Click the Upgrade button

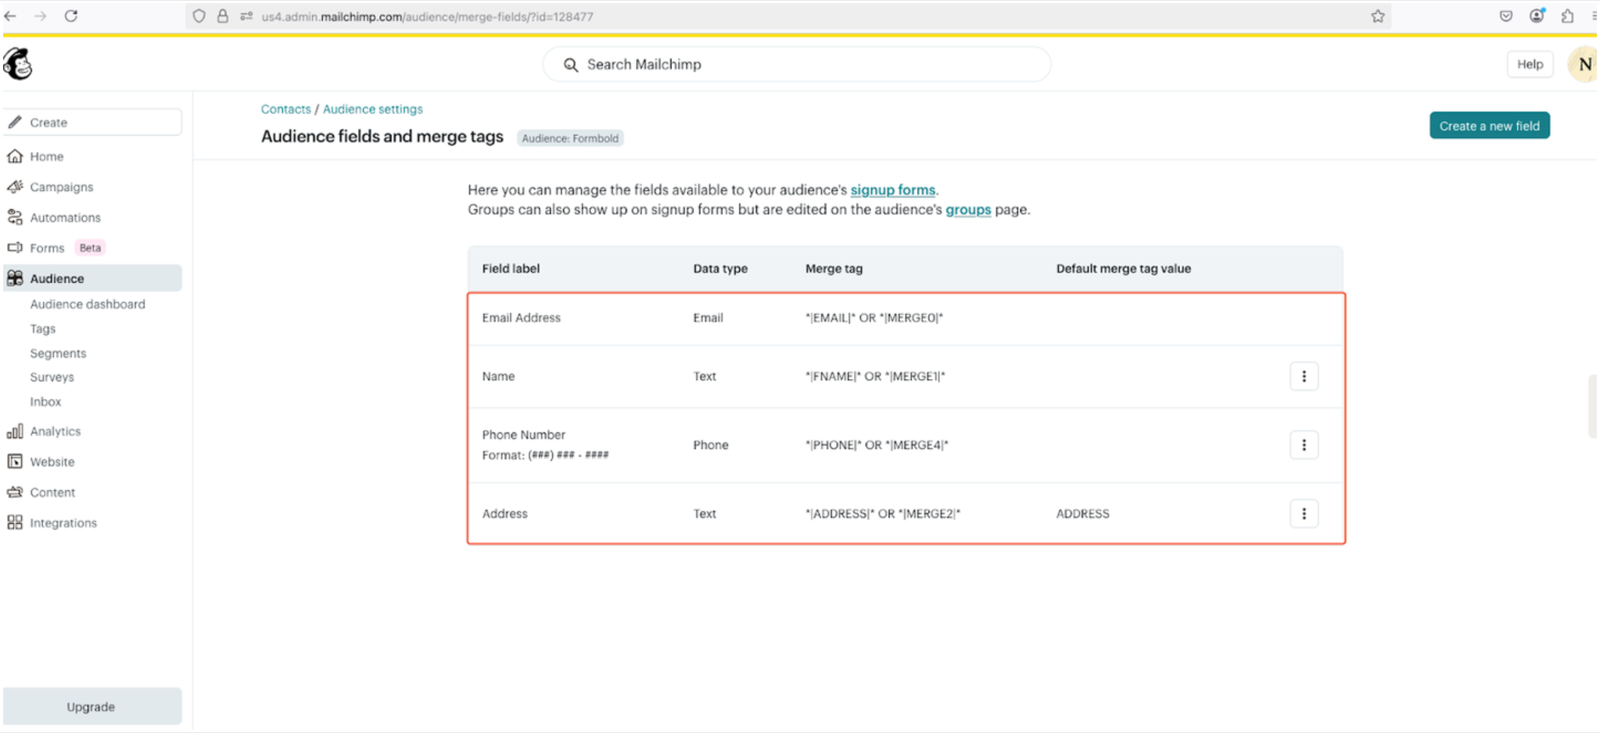[92, 706]
